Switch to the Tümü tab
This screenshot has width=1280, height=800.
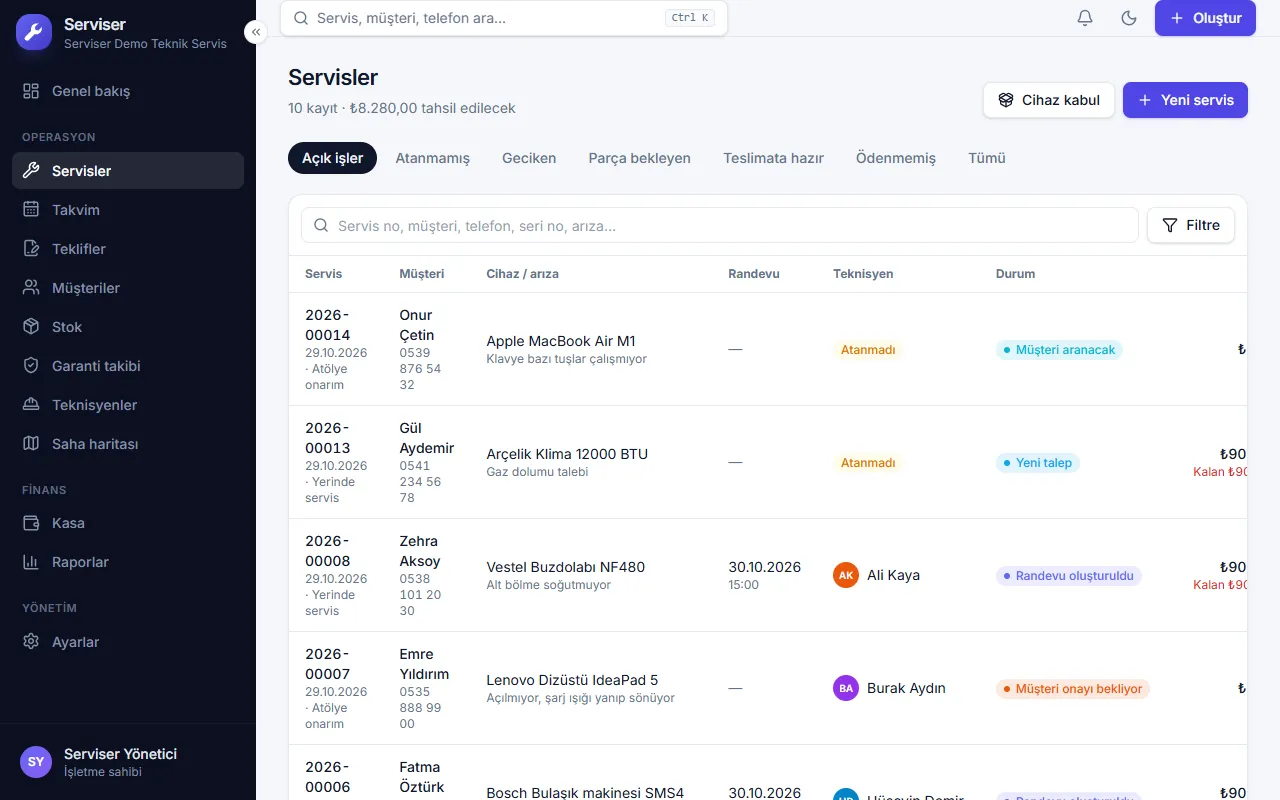click(987, 158)
